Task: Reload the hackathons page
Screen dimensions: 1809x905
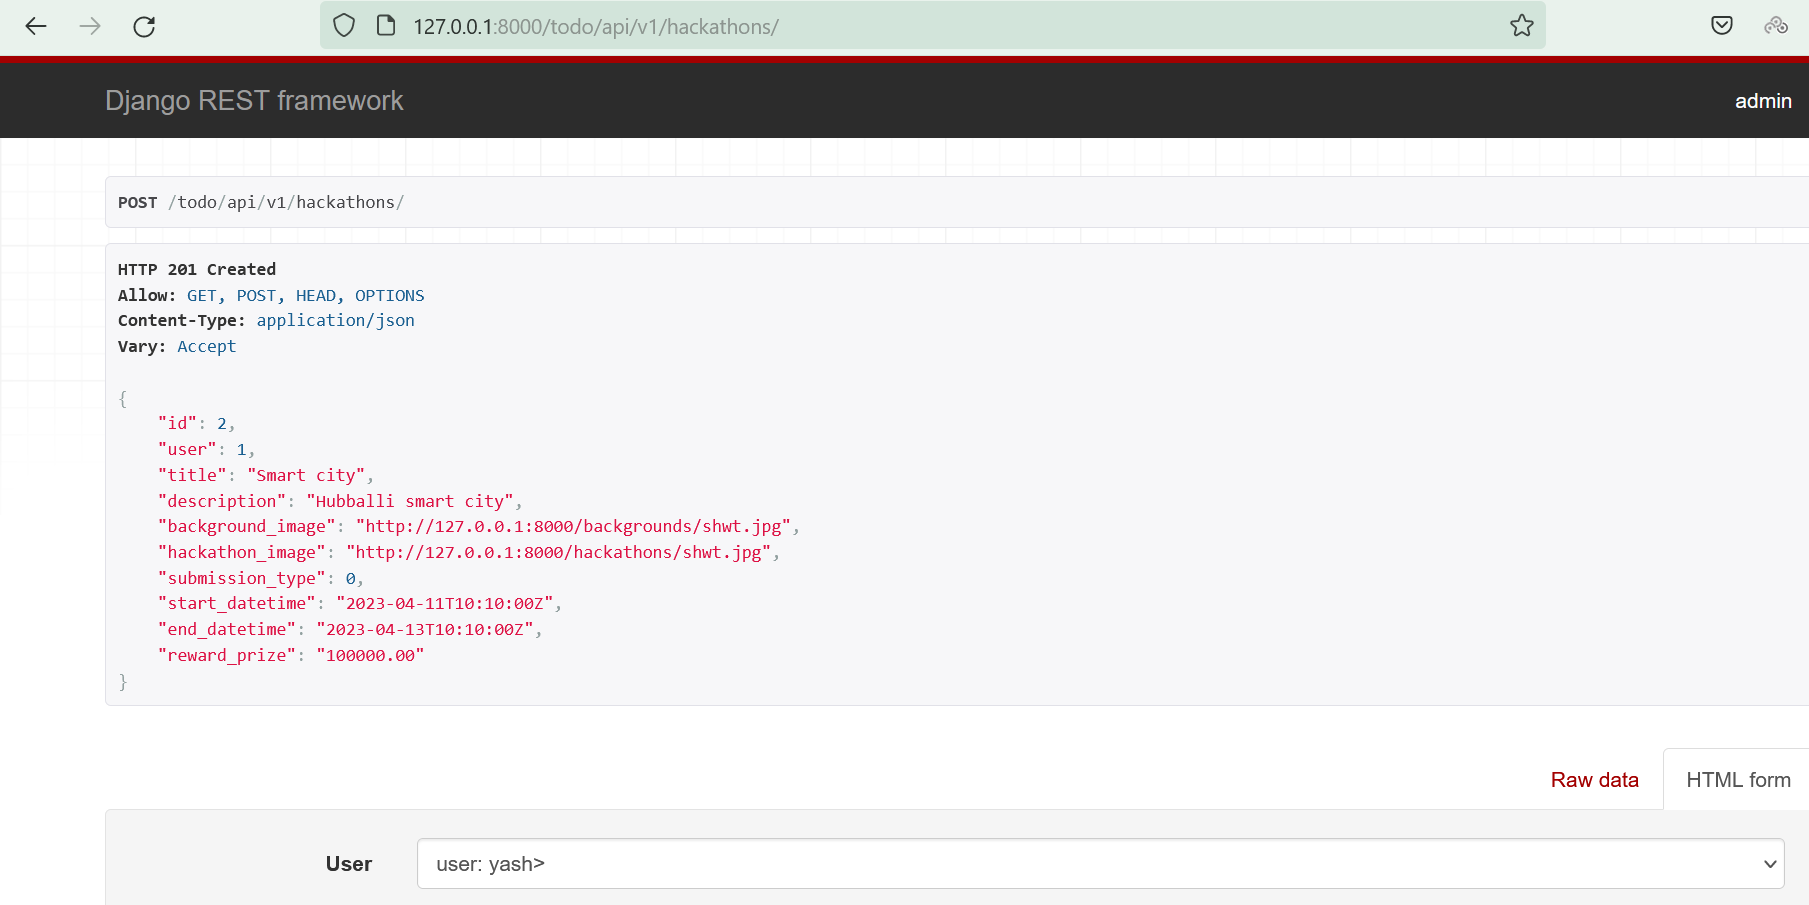Action: click(143, 26)
